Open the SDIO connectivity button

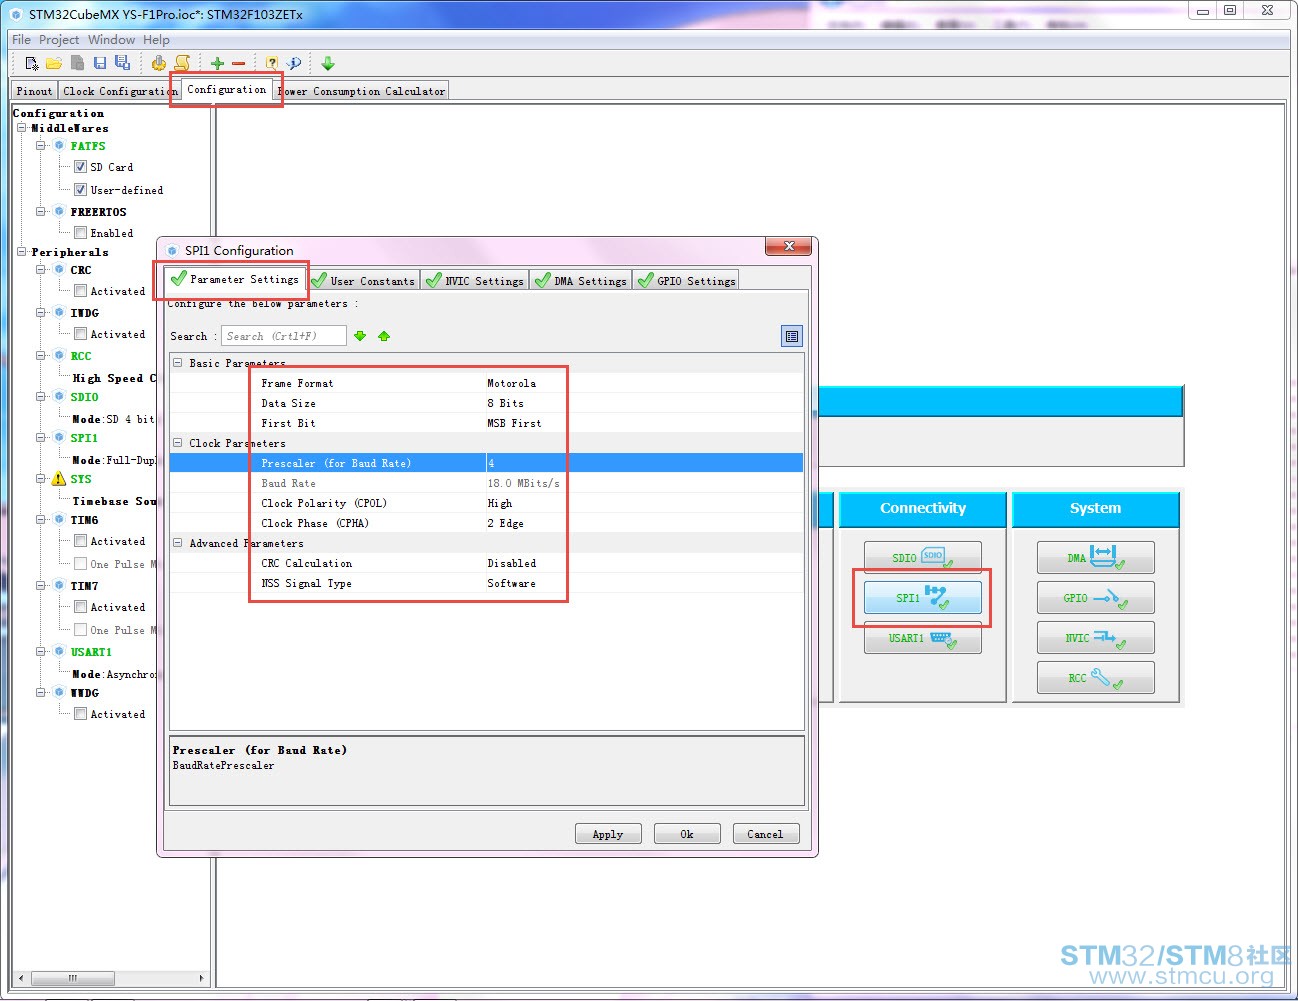coord(922,558)
